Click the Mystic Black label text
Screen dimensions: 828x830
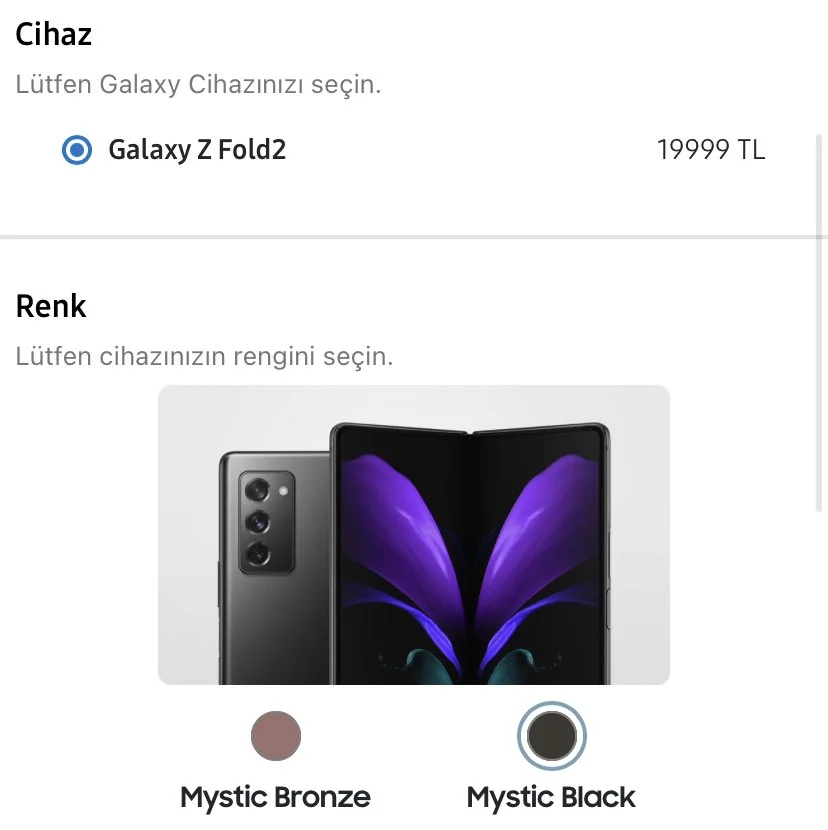point(551,797)
